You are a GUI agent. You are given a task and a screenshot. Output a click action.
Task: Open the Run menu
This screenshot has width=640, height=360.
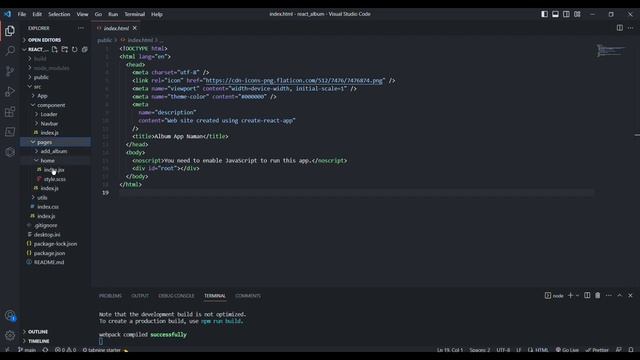pyautogui.click(x=113, y=14)
